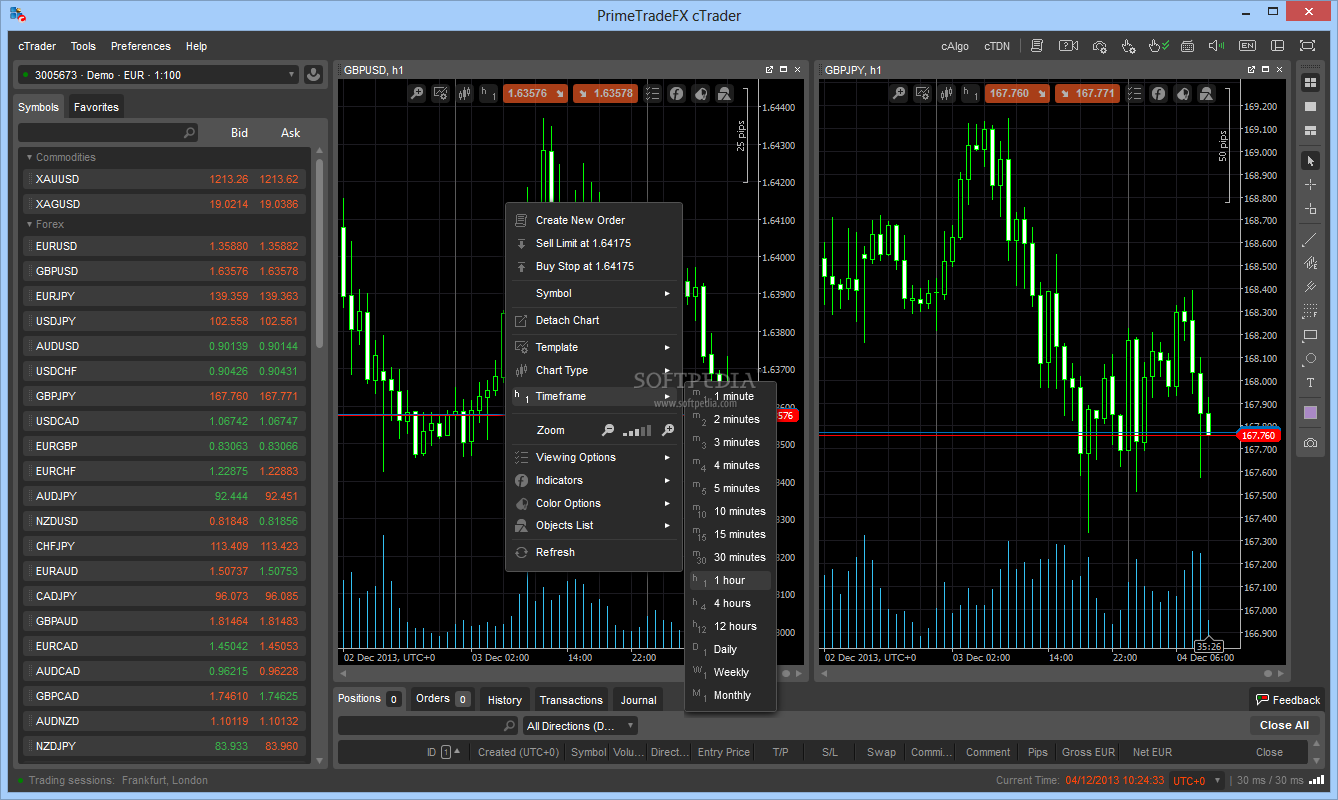
Task: Expand the Indicators submenu
Action: pyautogui.click(x=594, y=480)
